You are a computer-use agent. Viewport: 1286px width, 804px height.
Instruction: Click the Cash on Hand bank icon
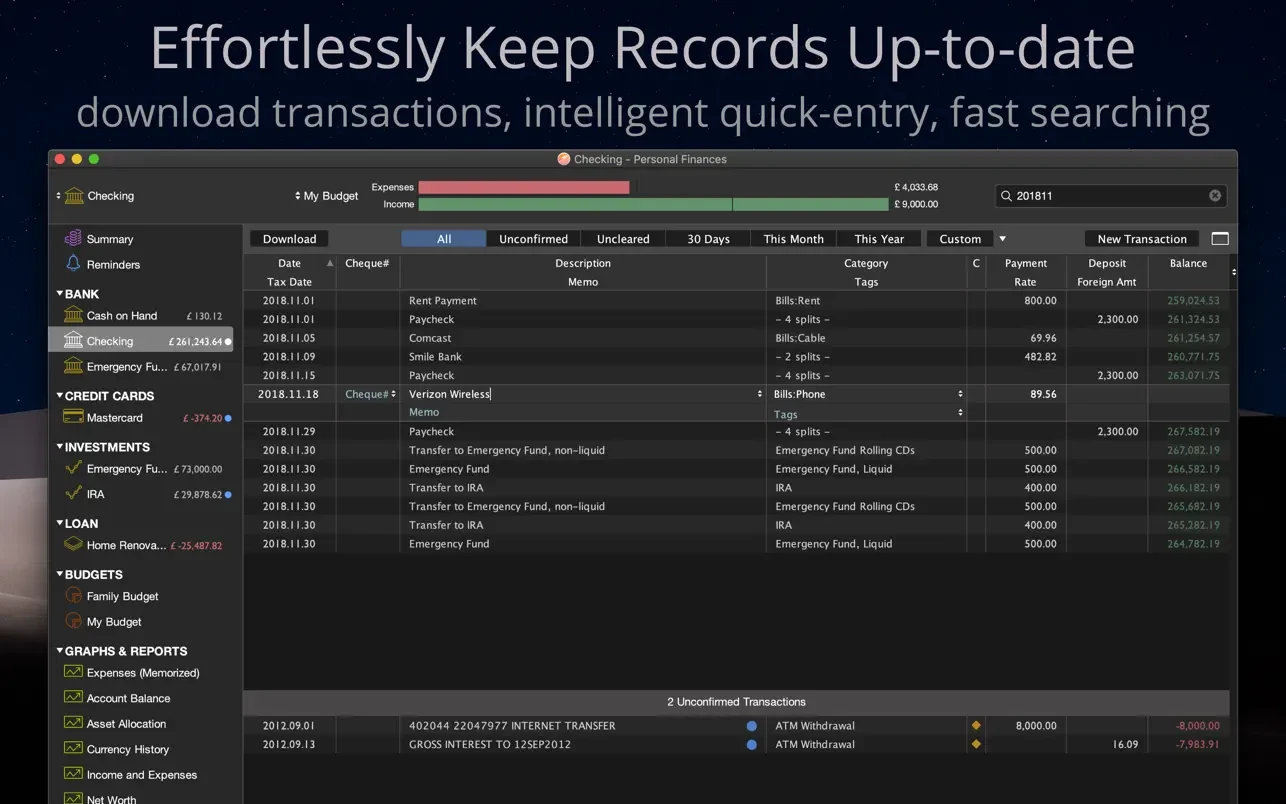[x=73, y=315]
